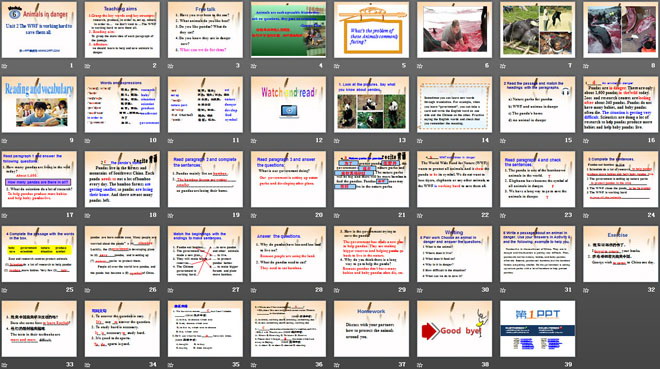Select the '第1PPT' final slide thumbnail
The height and width of the screenshot is (369, 660).
[538, 329]
